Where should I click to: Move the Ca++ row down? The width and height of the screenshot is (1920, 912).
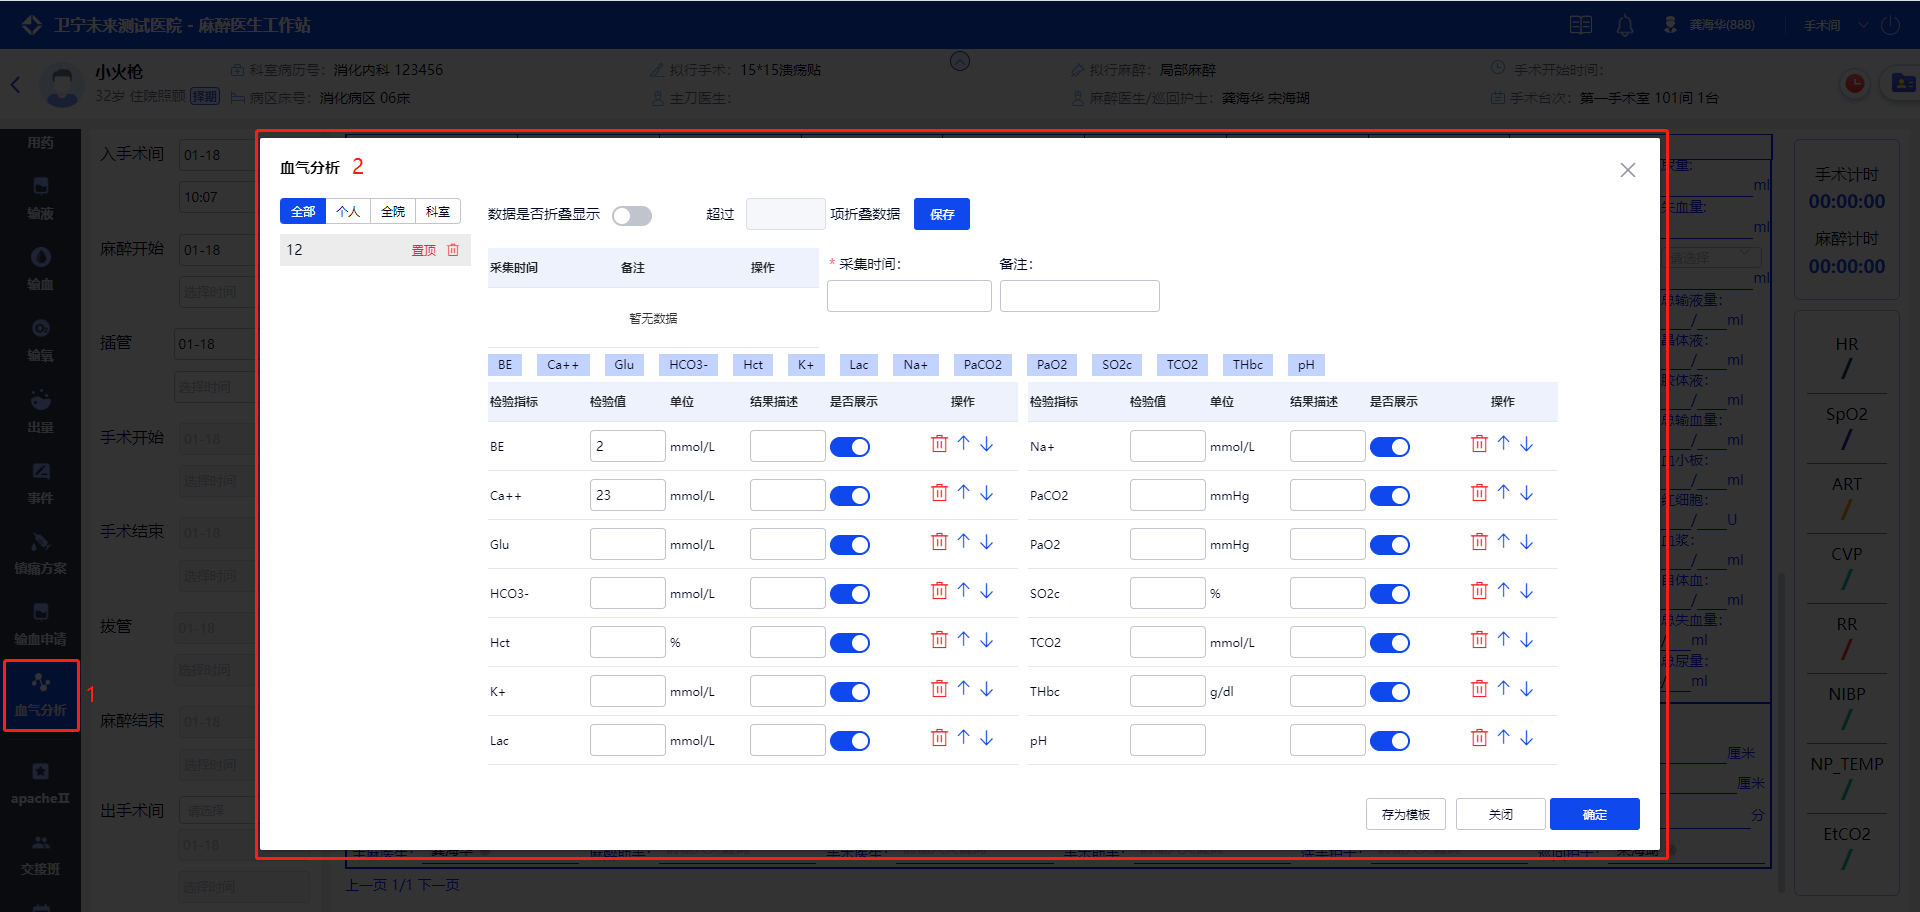[986, 493]
